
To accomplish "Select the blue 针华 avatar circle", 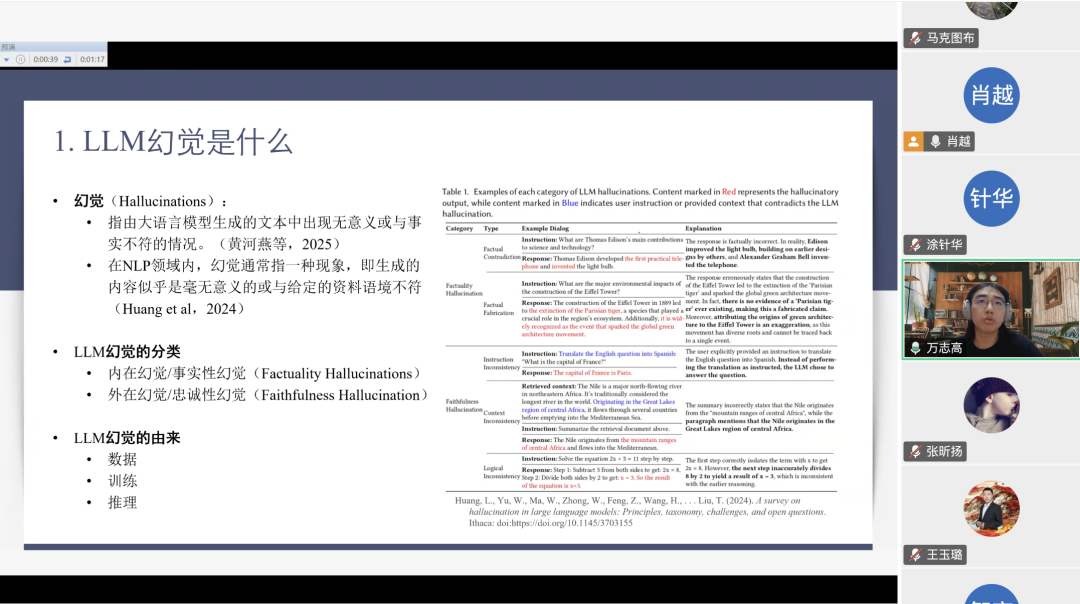I will pyautogui.click(x=991, y=198).
